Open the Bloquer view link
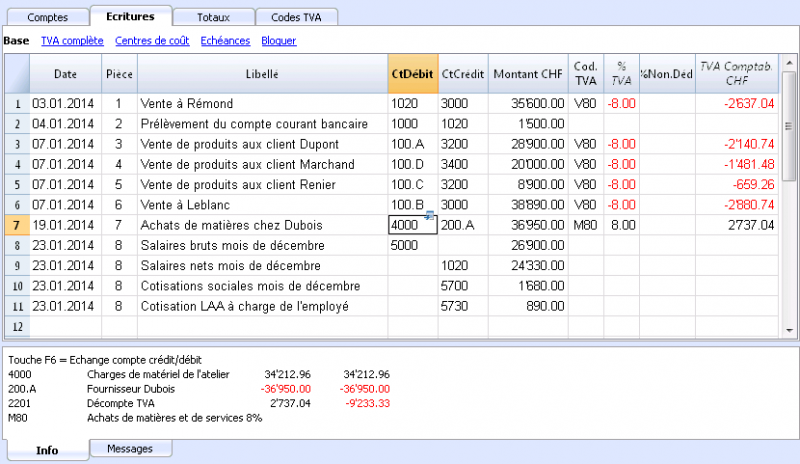 [x=279, y=41]
